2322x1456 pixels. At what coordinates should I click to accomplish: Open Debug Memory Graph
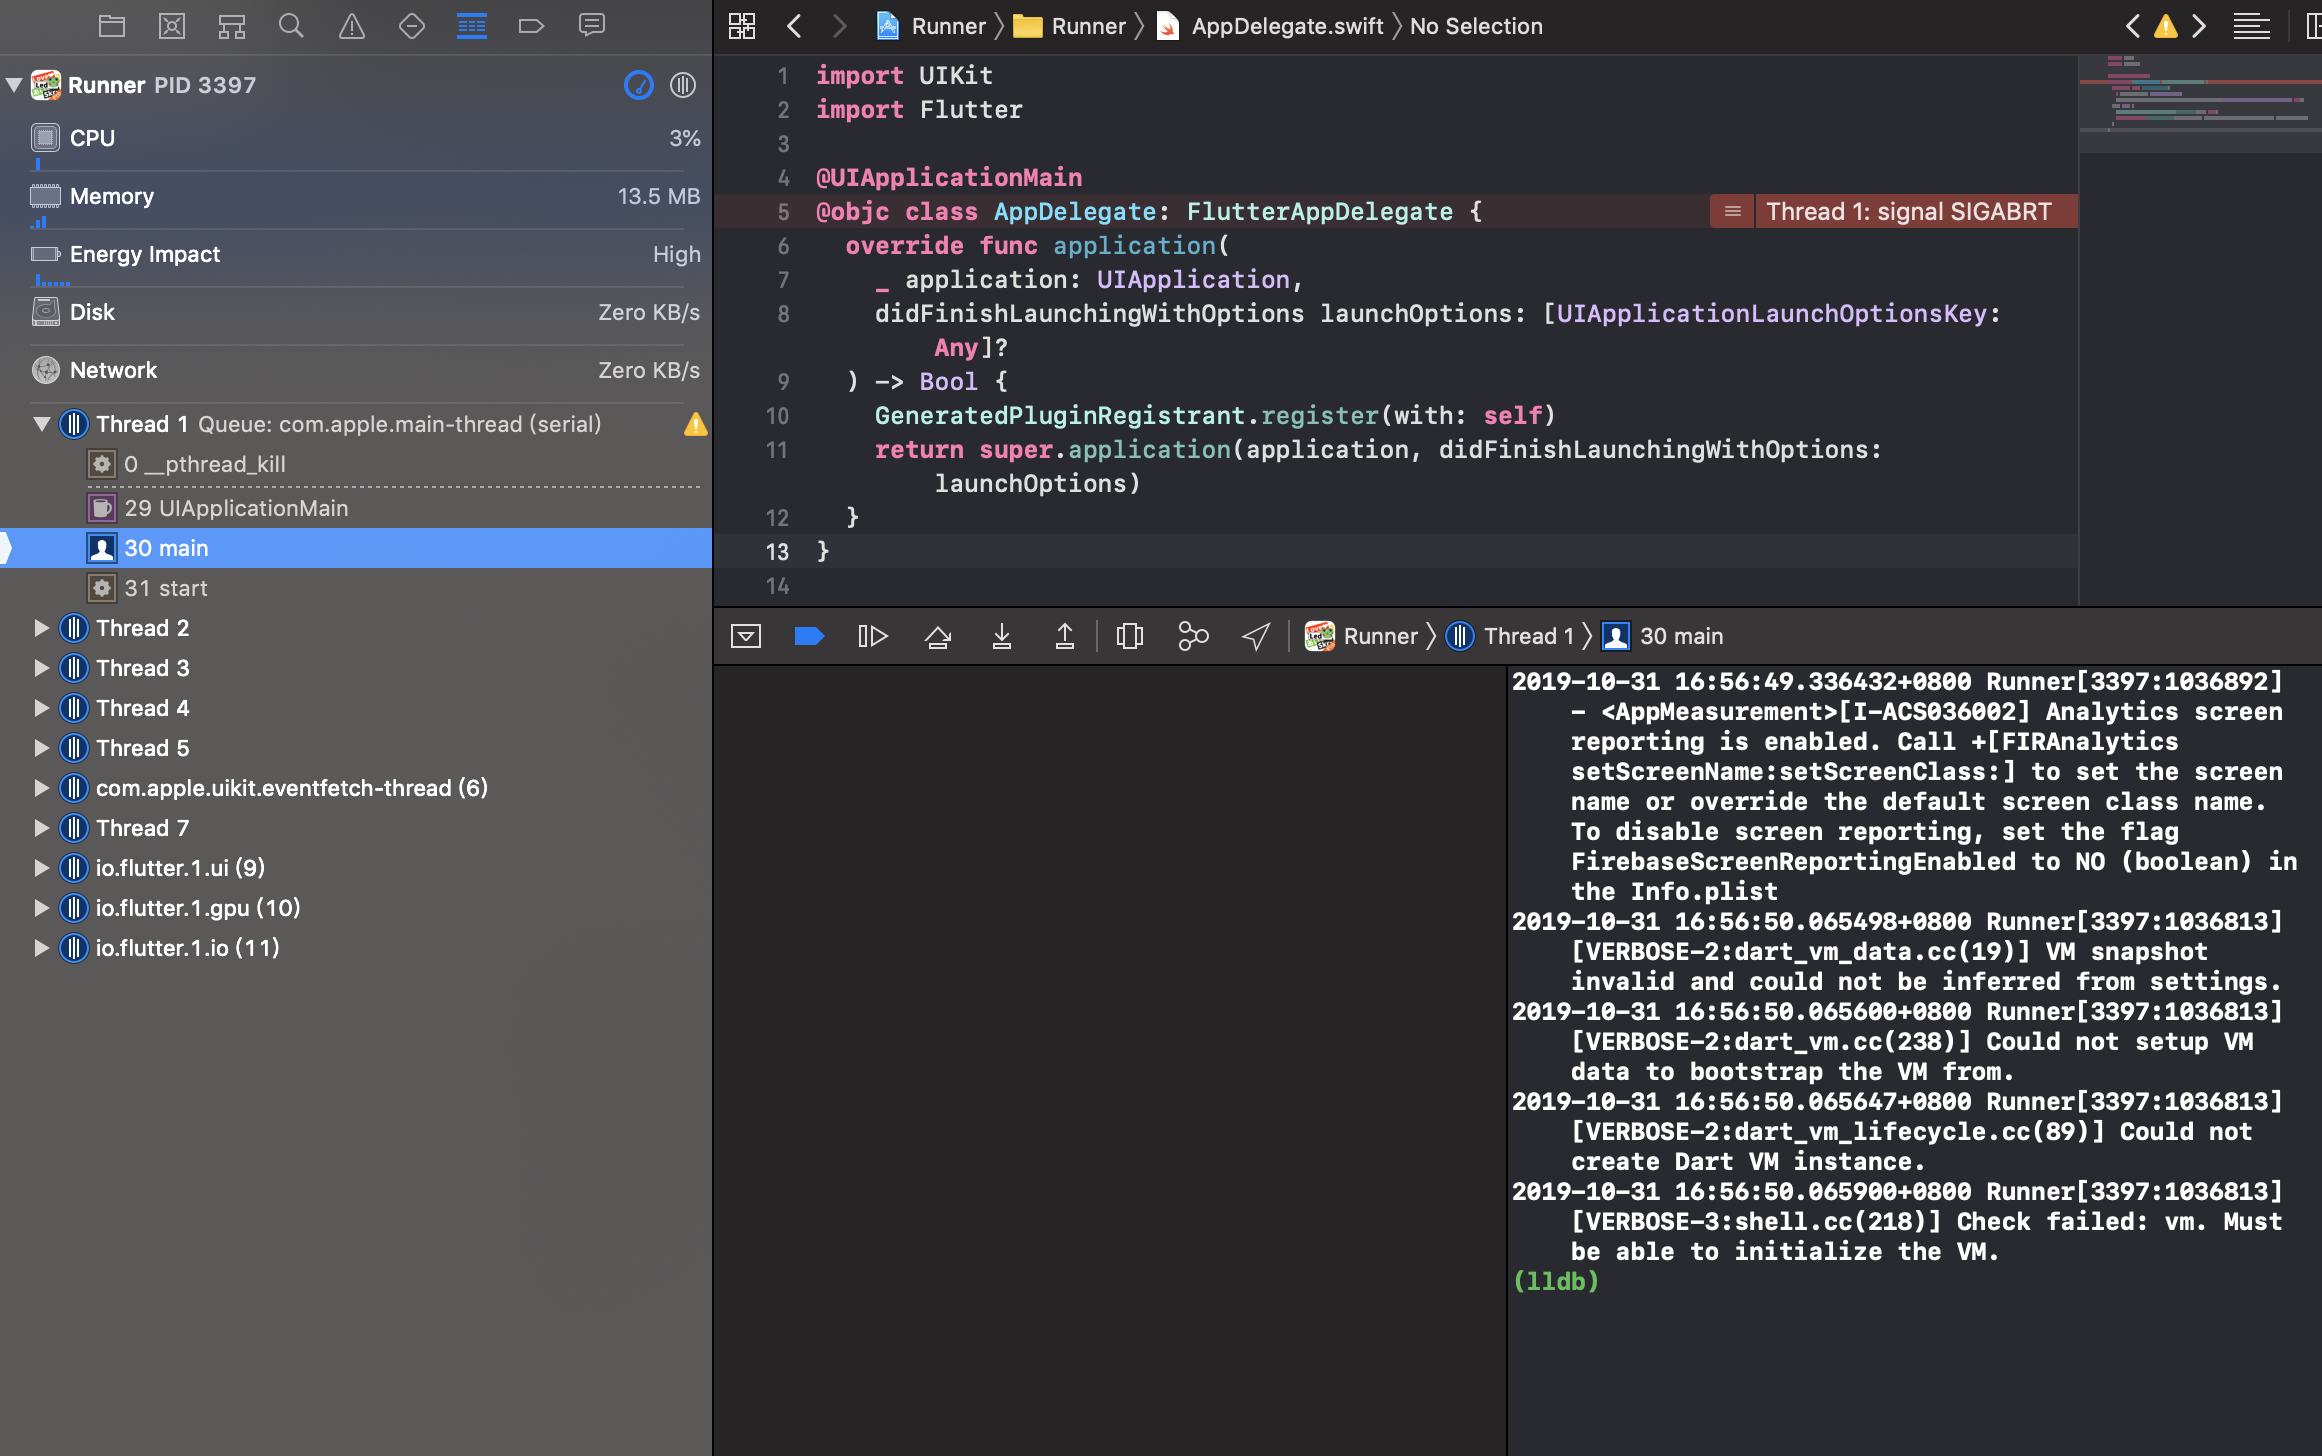(1193, 636)
